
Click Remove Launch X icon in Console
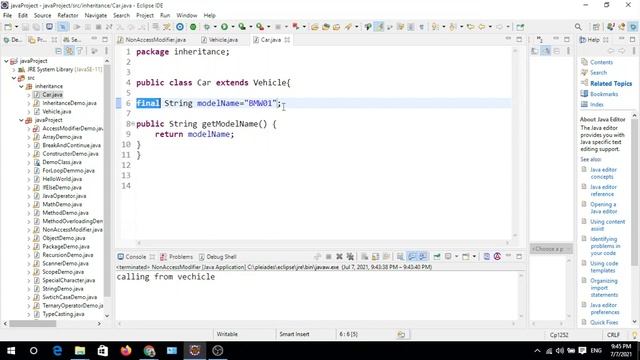point(339,257)
